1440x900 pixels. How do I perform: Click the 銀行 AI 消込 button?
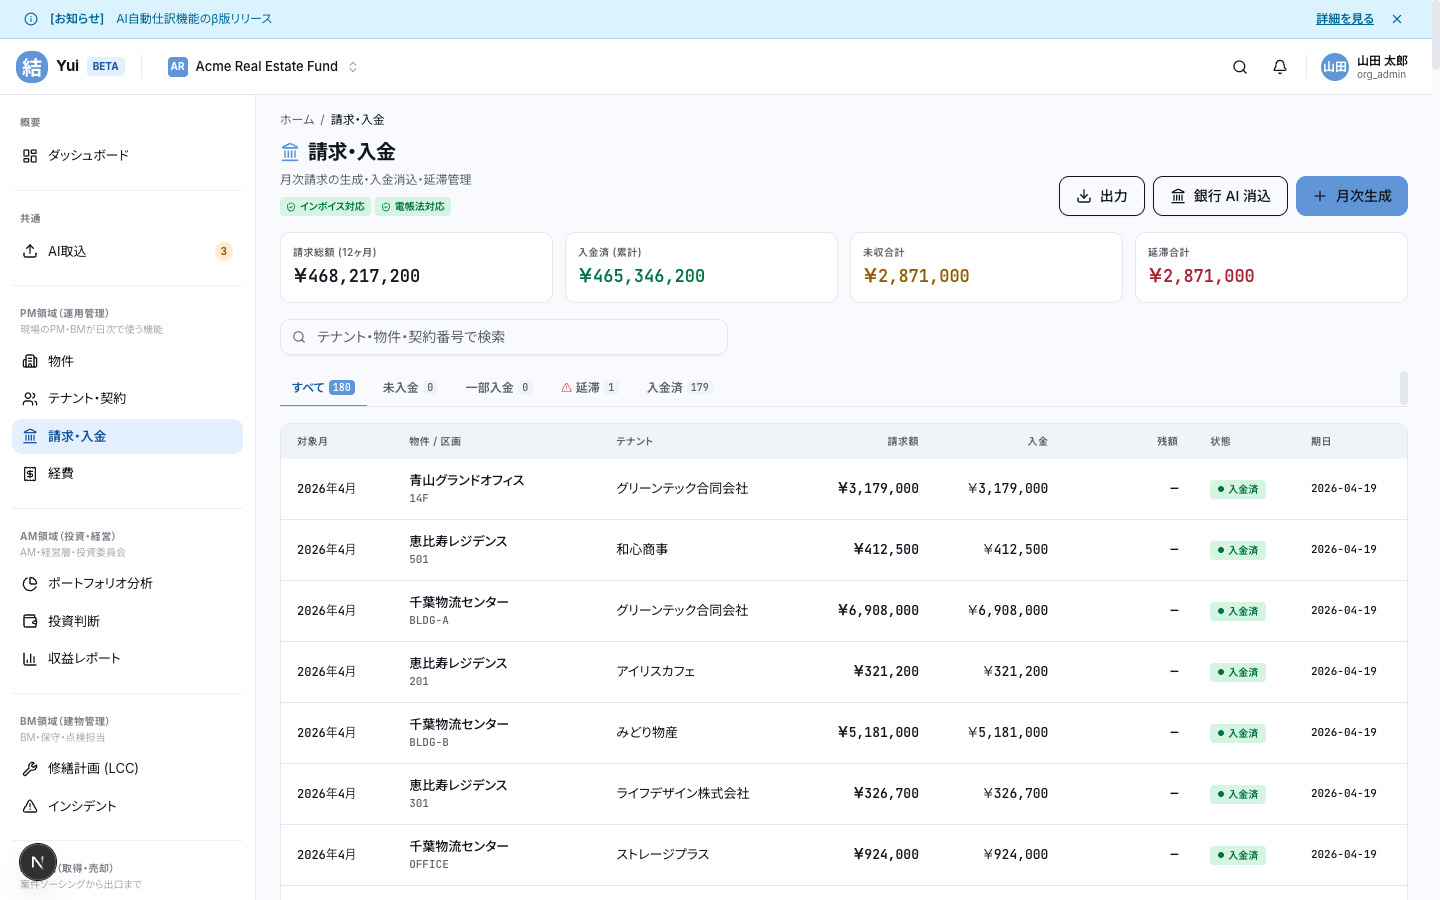point(1220,196)
